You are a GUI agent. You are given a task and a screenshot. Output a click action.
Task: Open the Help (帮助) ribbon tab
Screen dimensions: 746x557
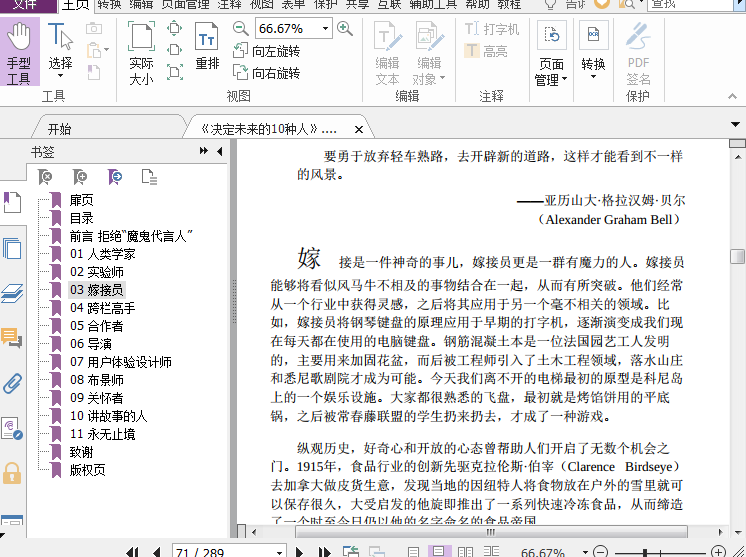(x=477, y=5)
